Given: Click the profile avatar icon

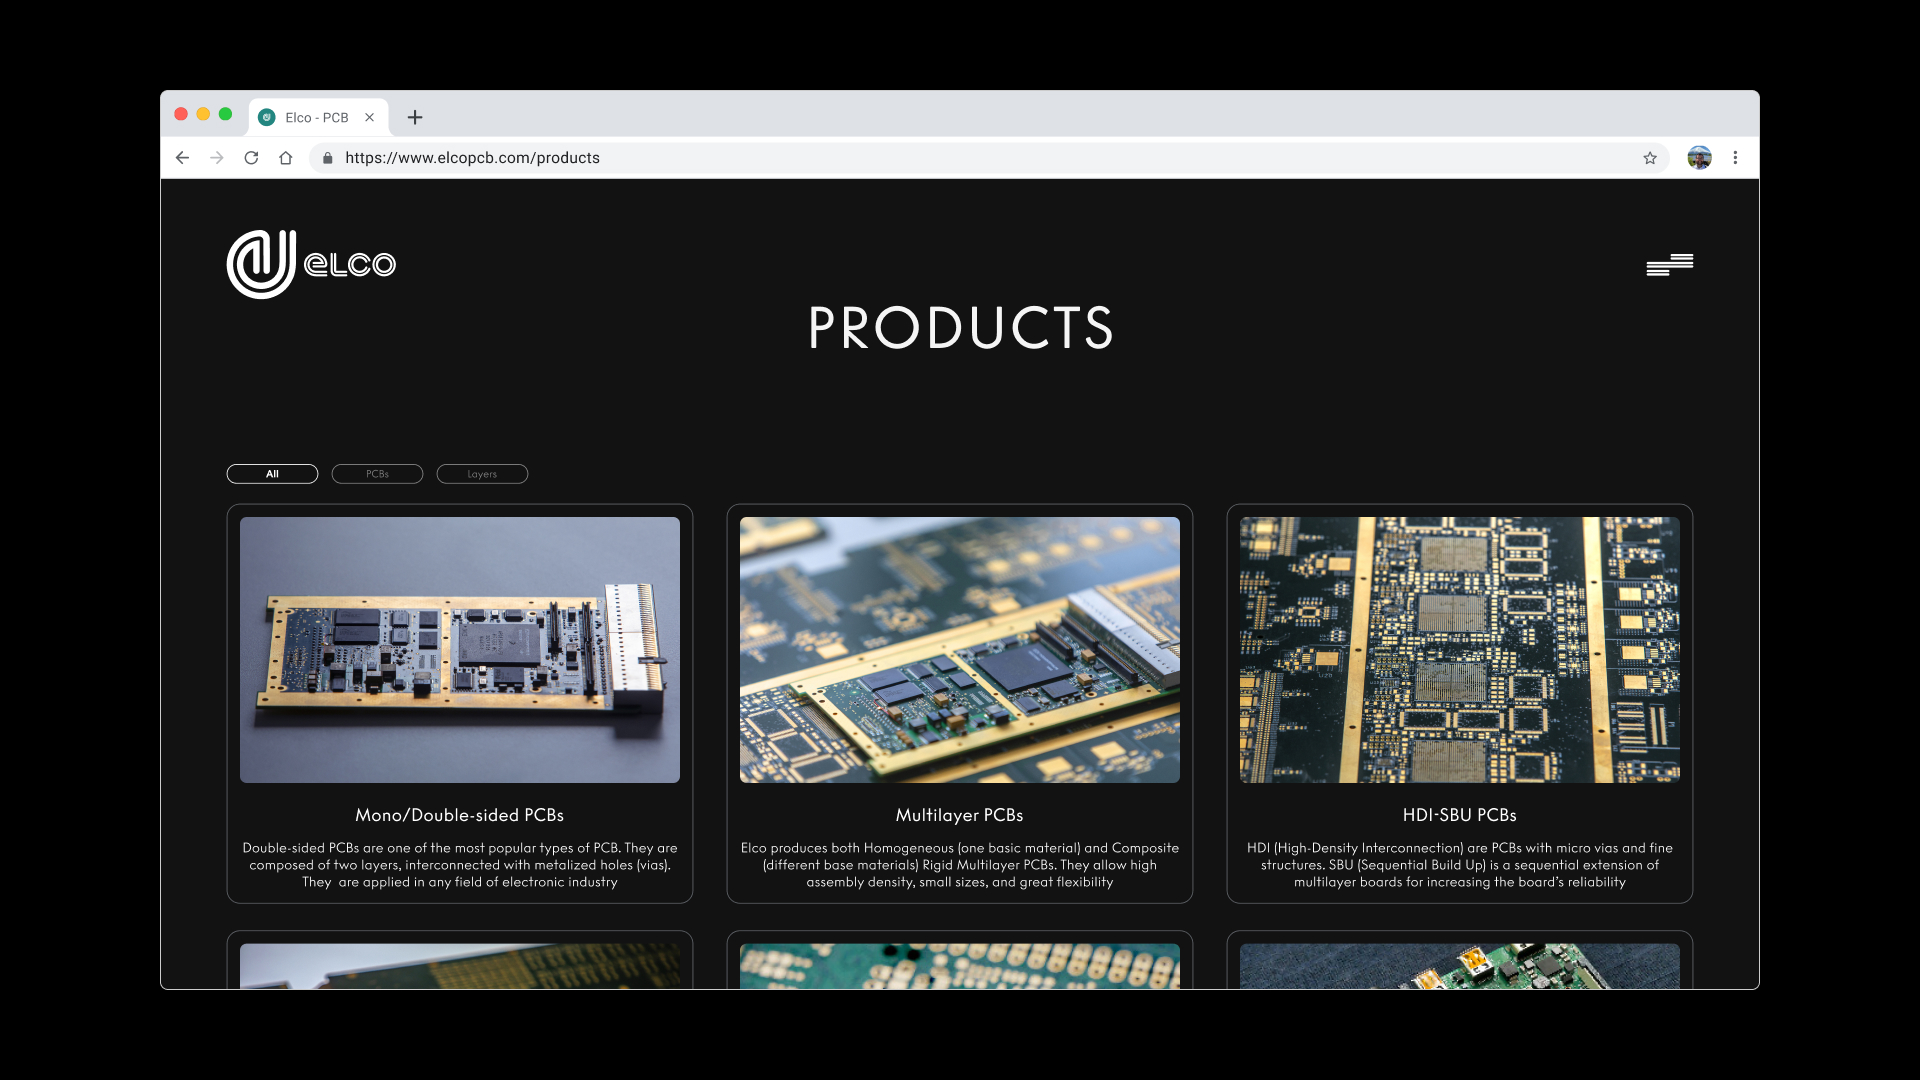Looking at the screenshot, I should pyautogui.click(x=1699, y=158).
